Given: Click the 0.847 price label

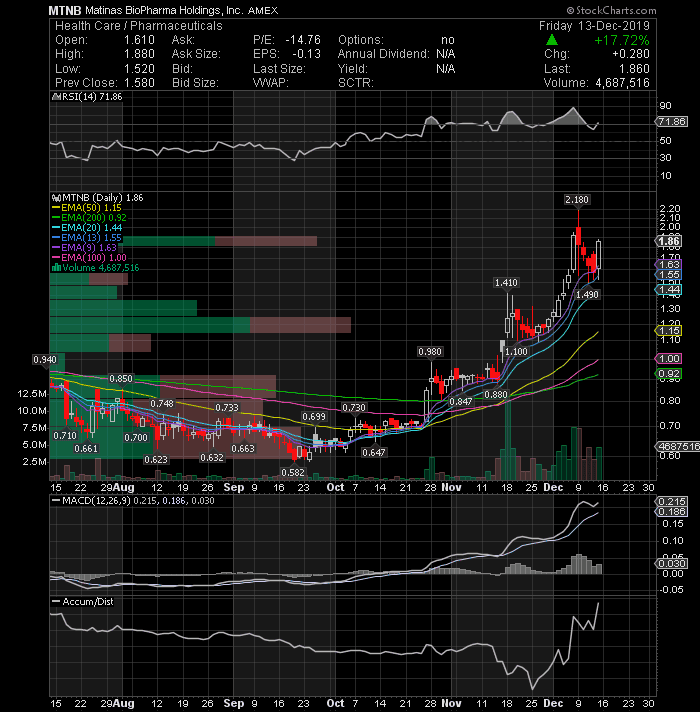Looking at the screenshot, I should [x=461, y=402].
